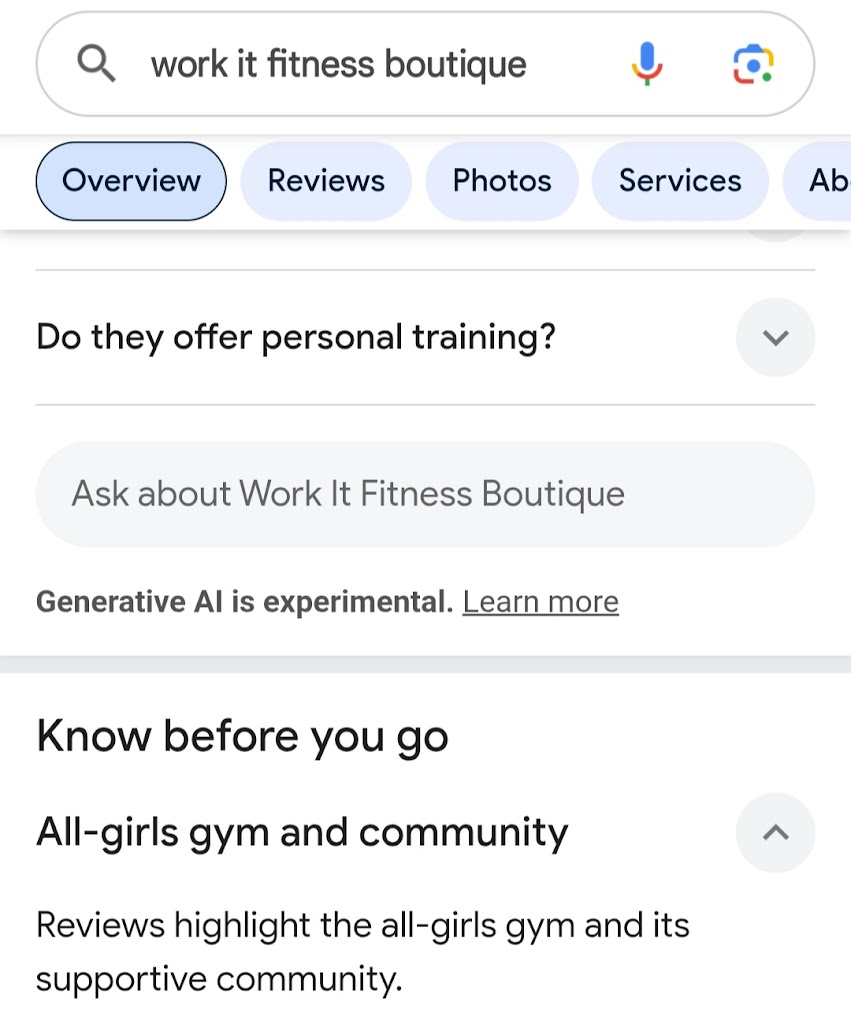This screenshot has width=851, height=1024.
Task: Tap the 'All-girls gym and community' title
Action: coord(302,832)
